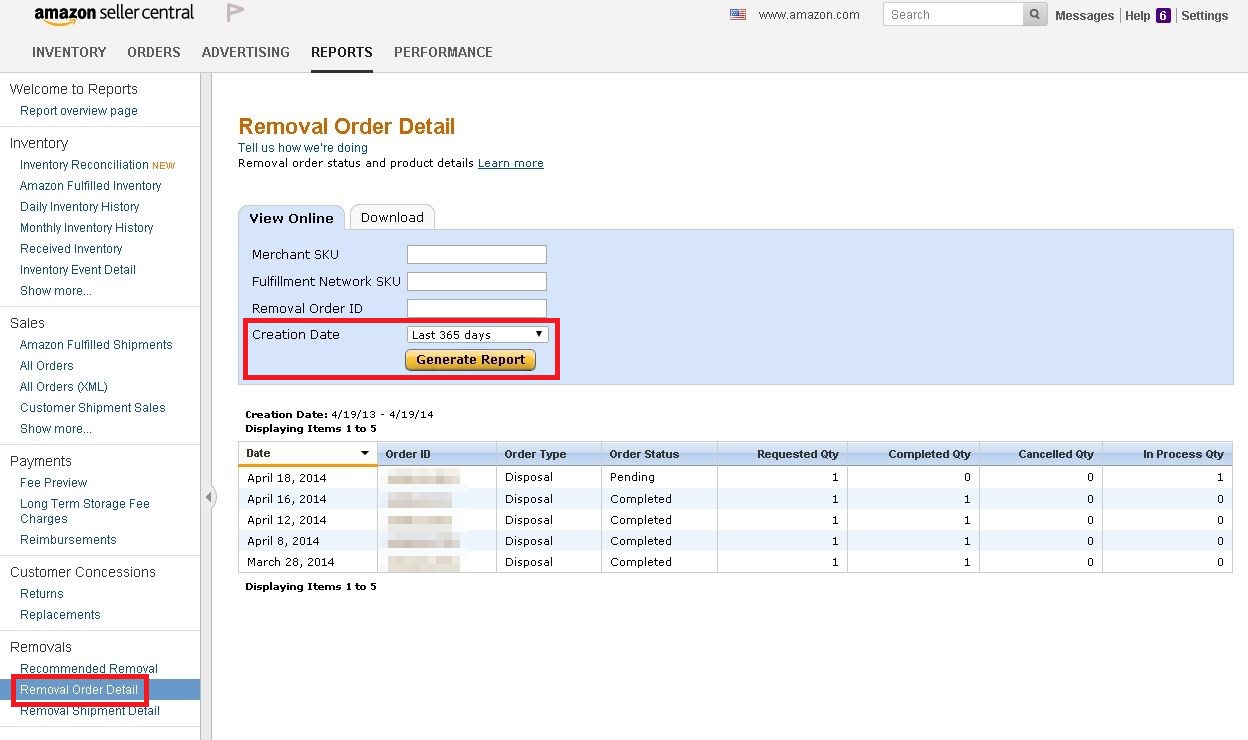Click the www.amazon.com marketplace link
The image size is (1248, 740).
(x=809, y=15)
